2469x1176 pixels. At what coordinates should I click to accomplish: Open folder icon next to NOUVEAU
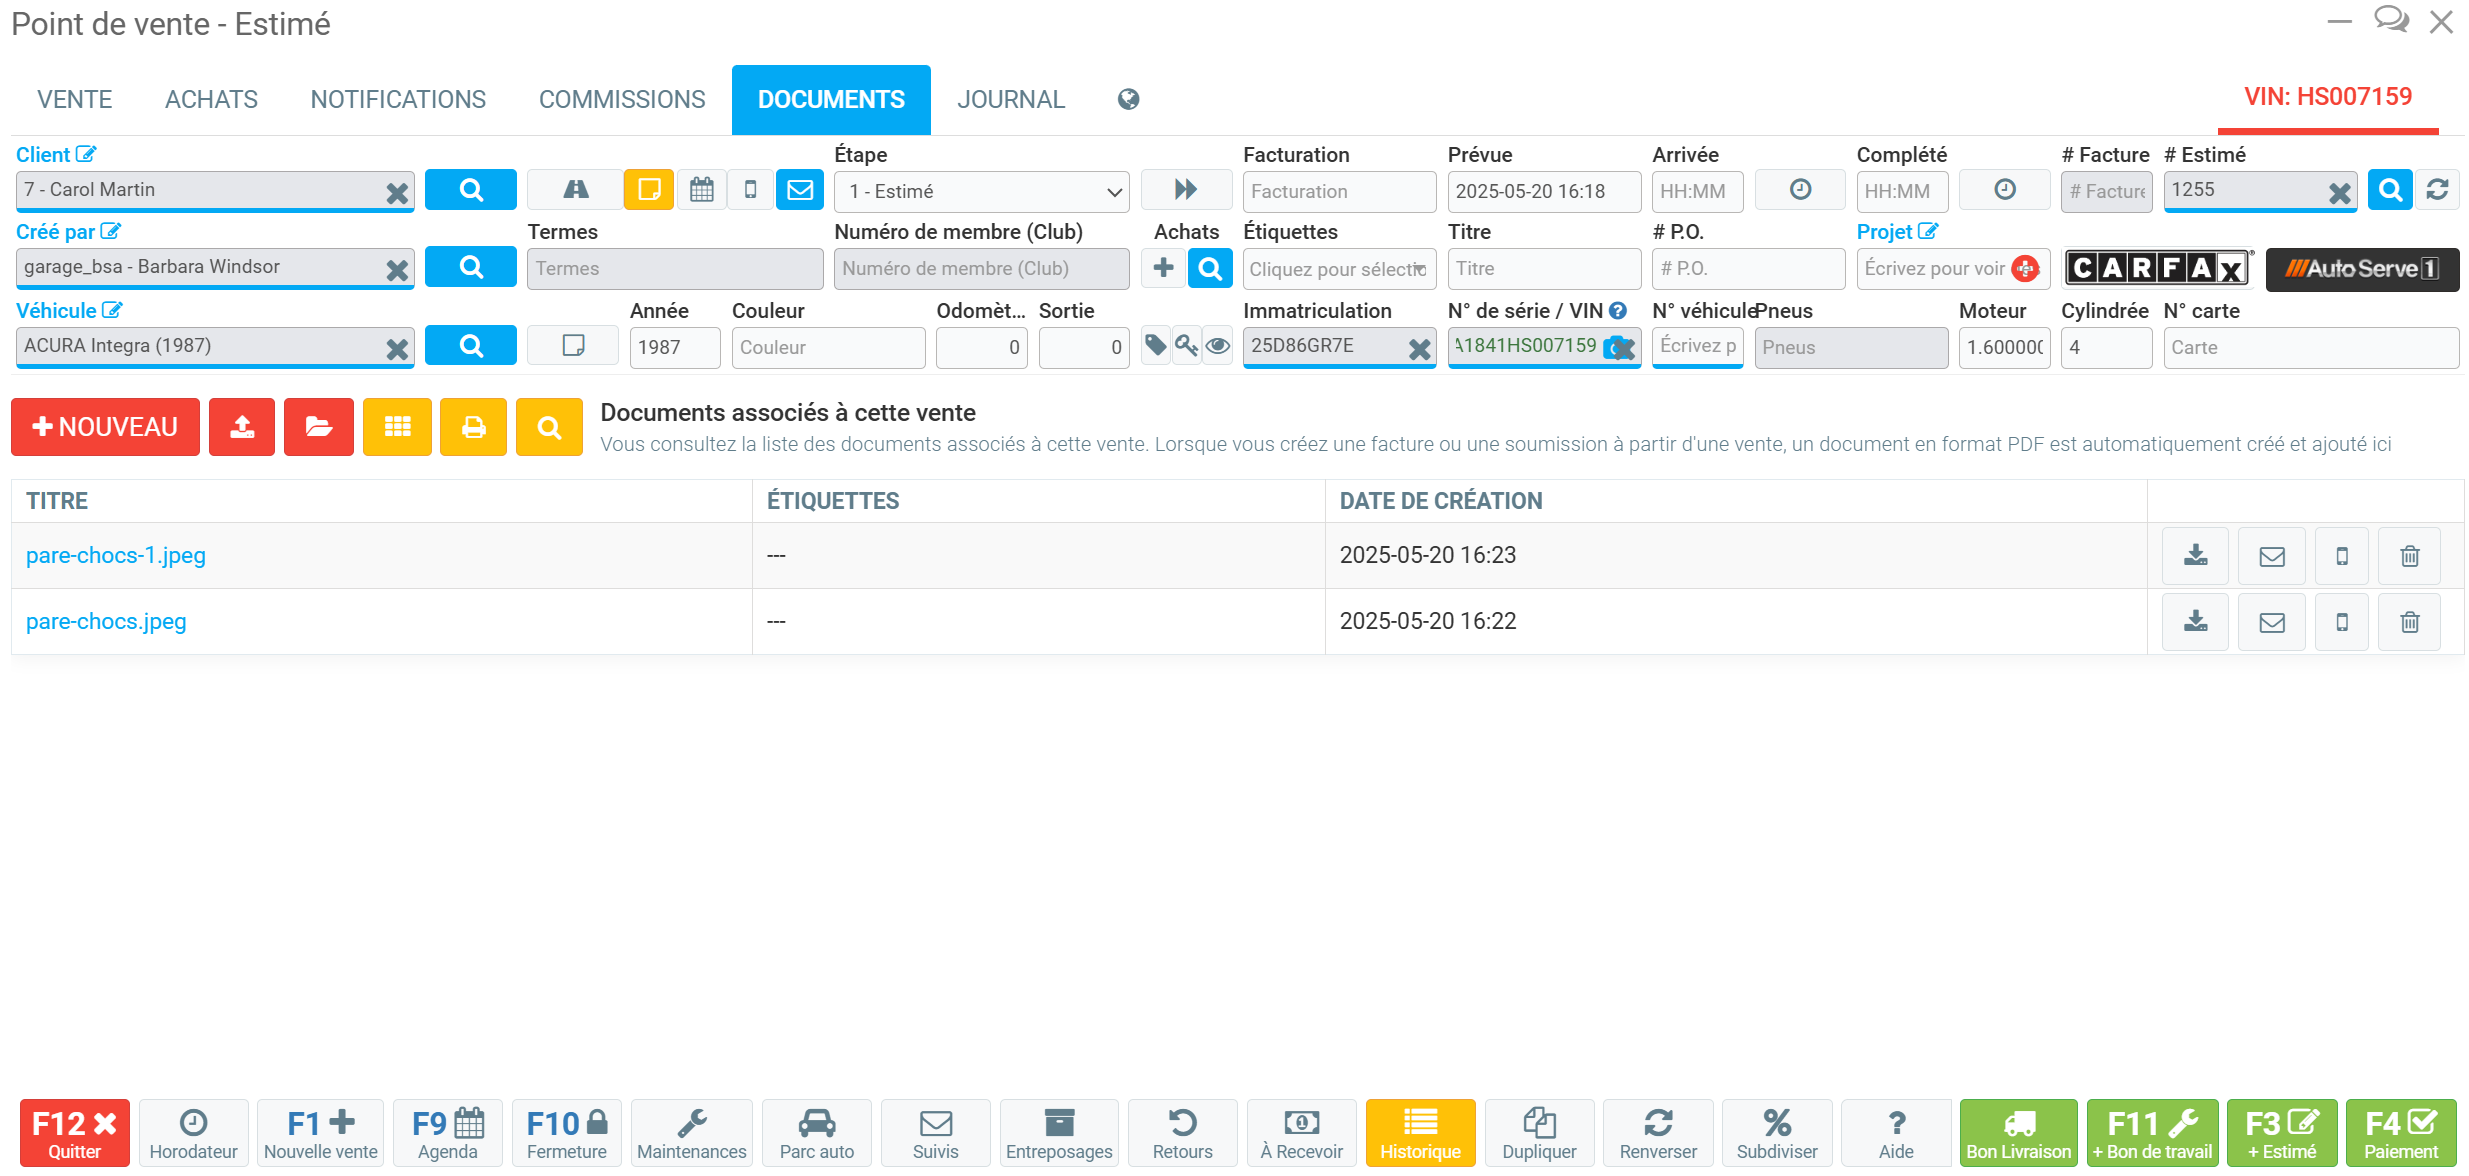click(x=318, y=427)
